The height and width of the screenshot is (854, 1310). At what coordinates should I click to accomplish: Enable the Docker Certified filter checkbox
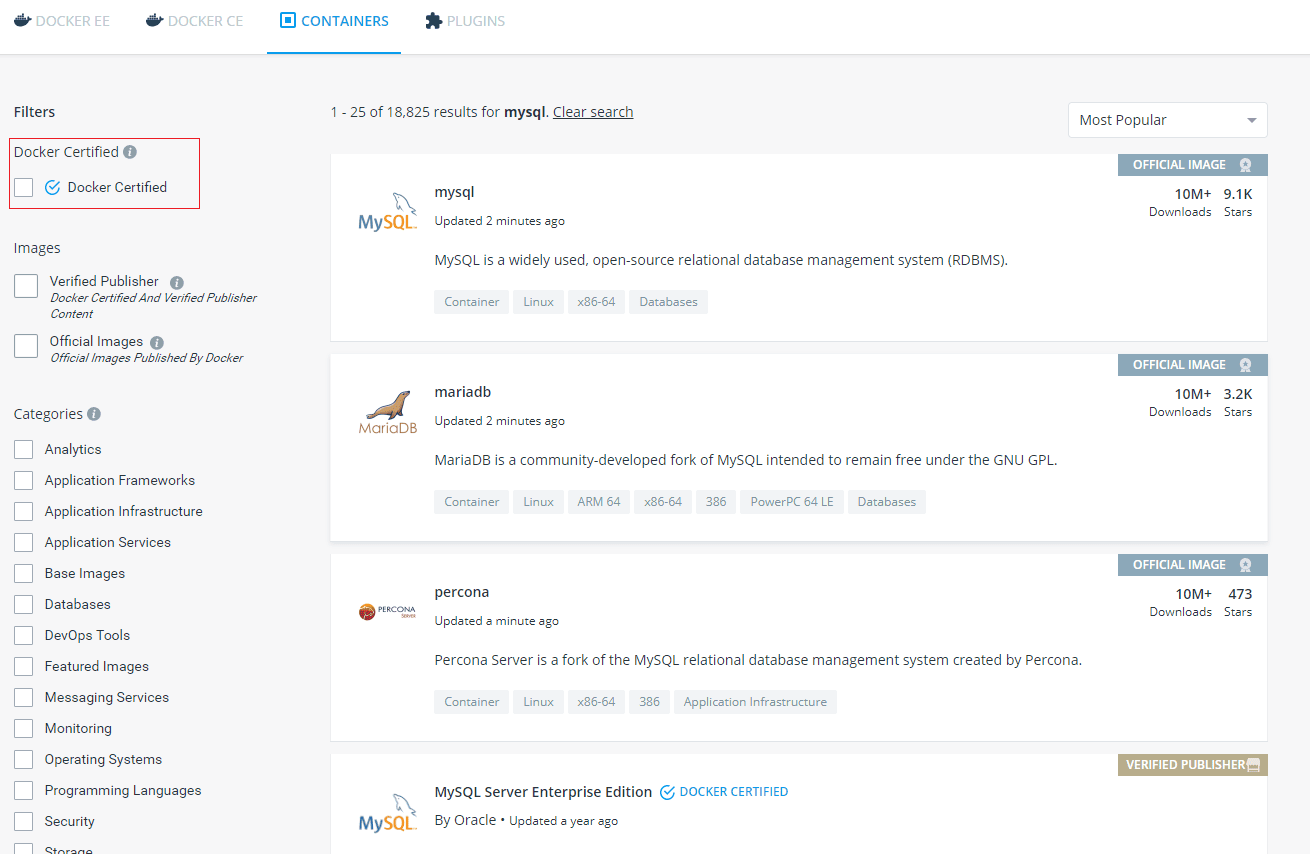point(24,187)
